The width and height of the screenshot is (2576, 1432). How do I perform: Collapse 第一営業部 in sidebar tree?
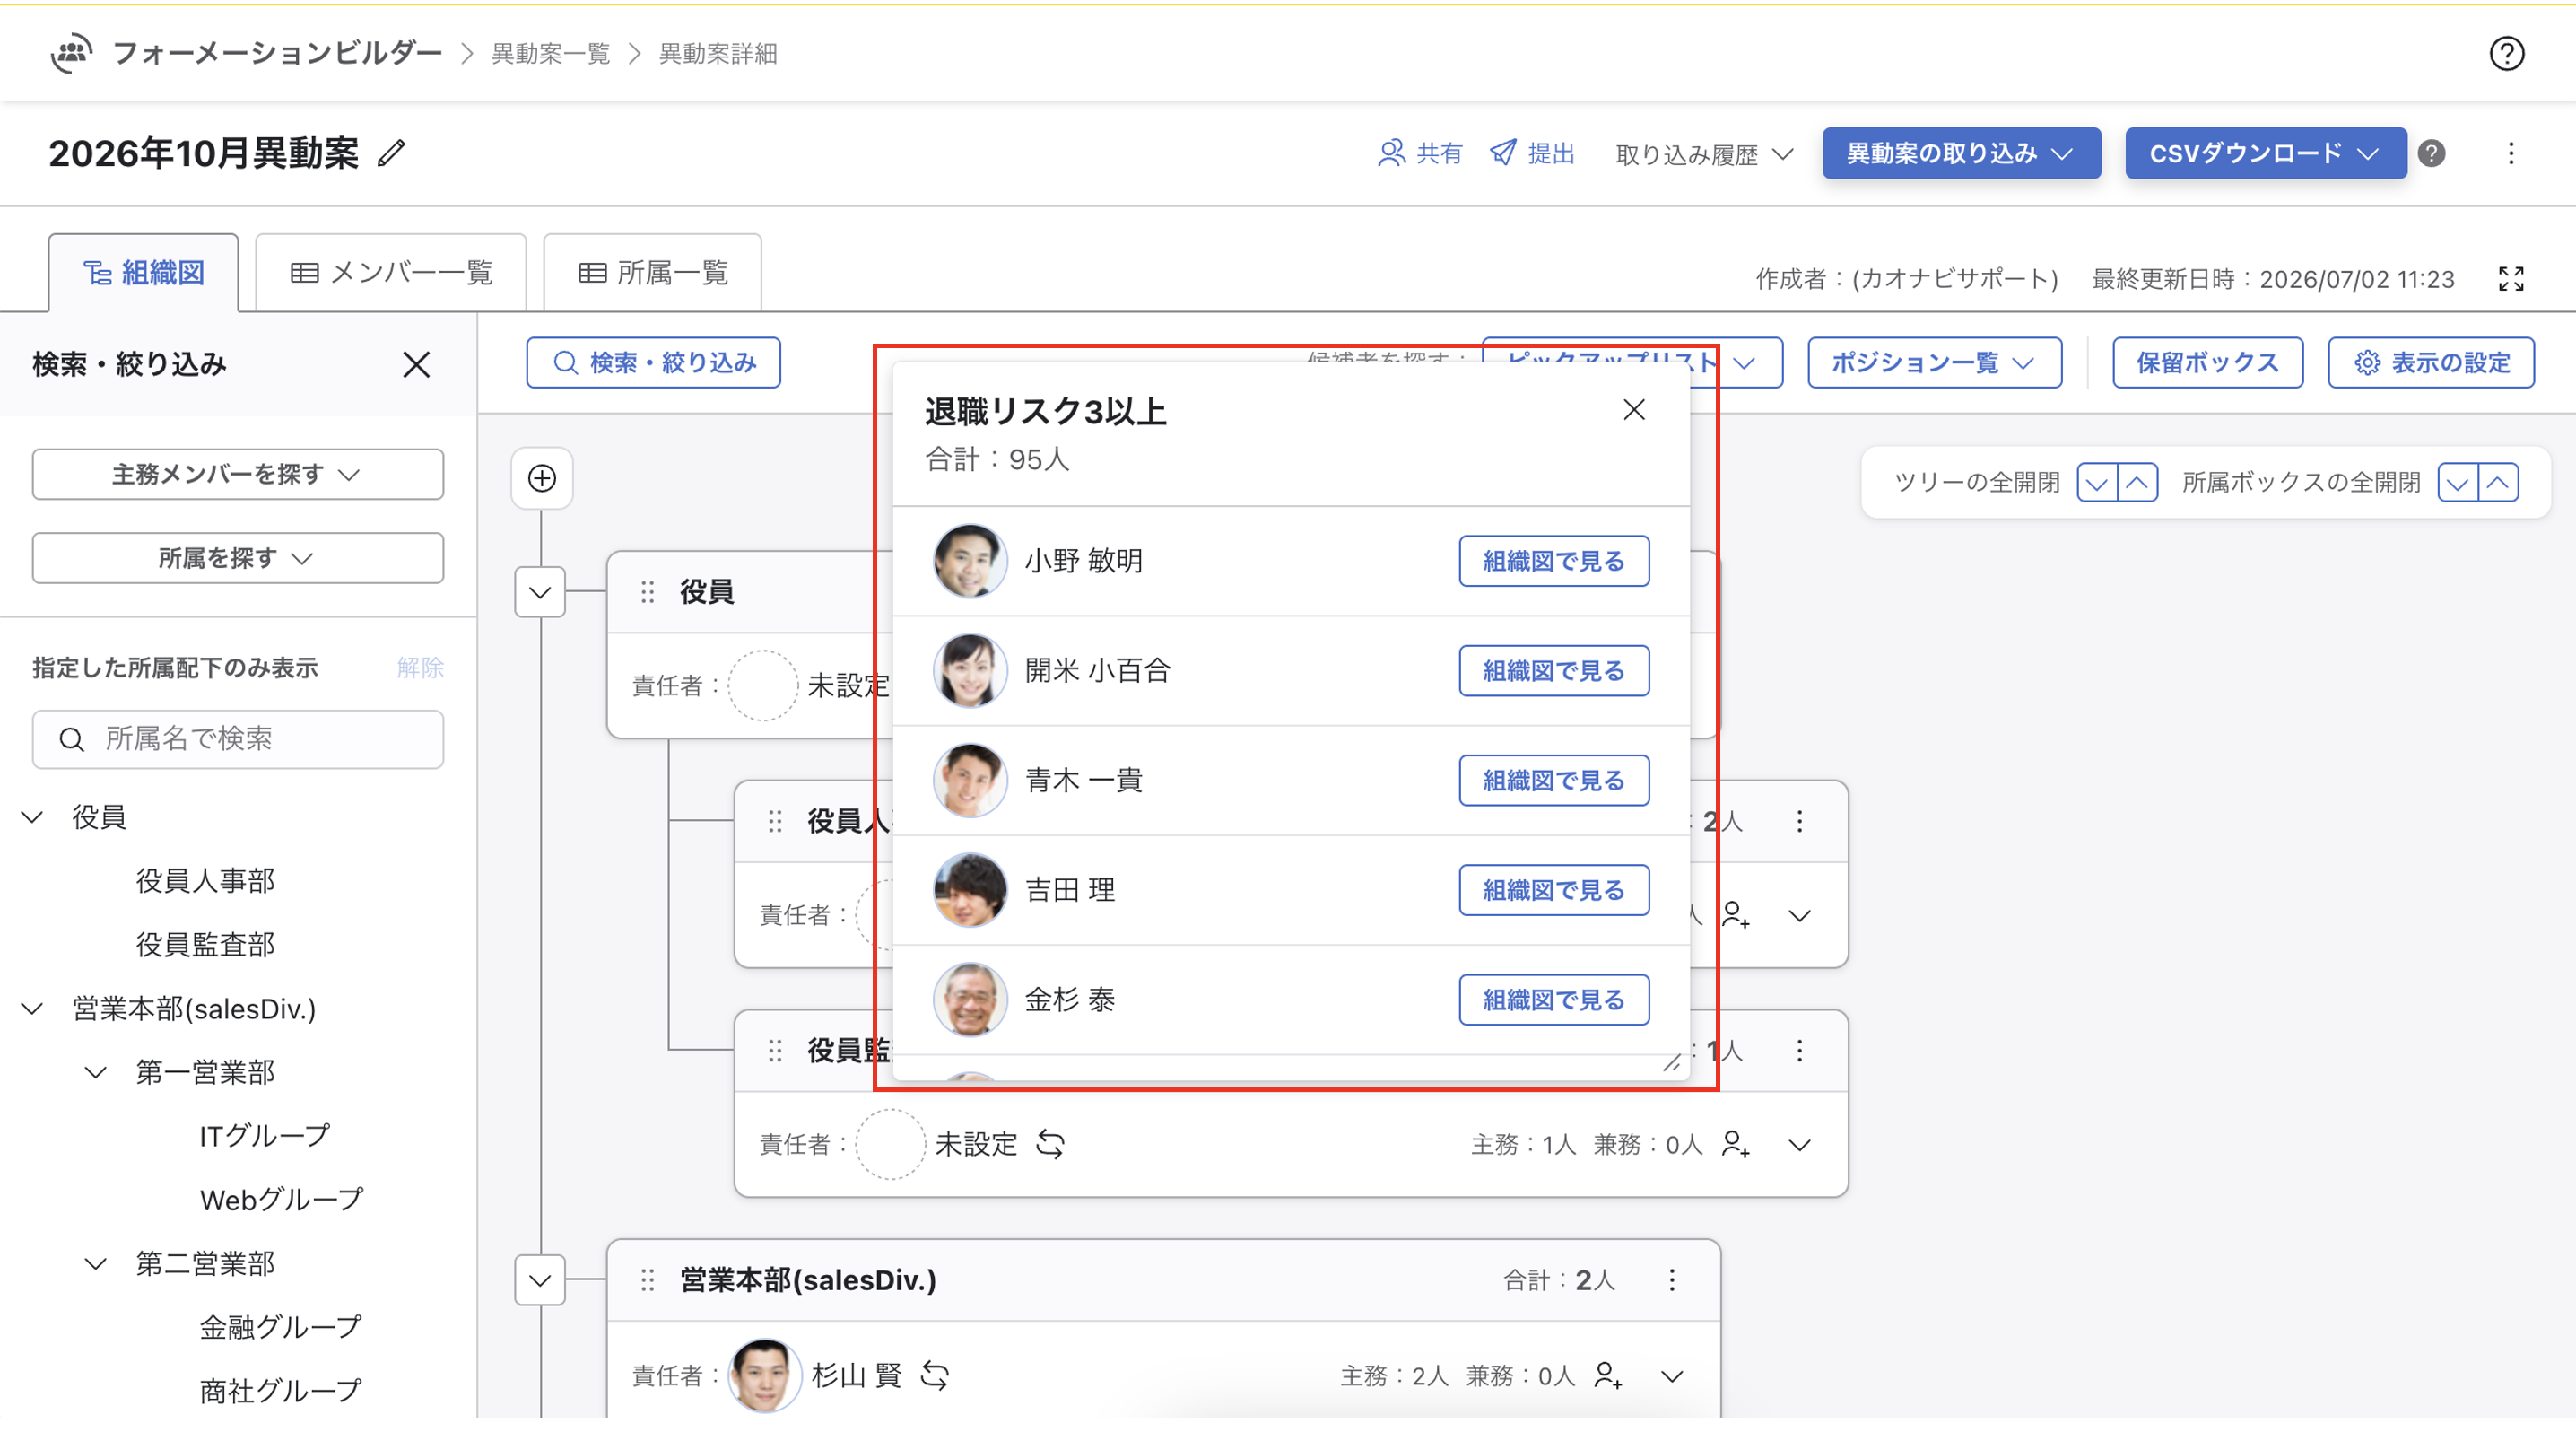(x=95, y=1072)
